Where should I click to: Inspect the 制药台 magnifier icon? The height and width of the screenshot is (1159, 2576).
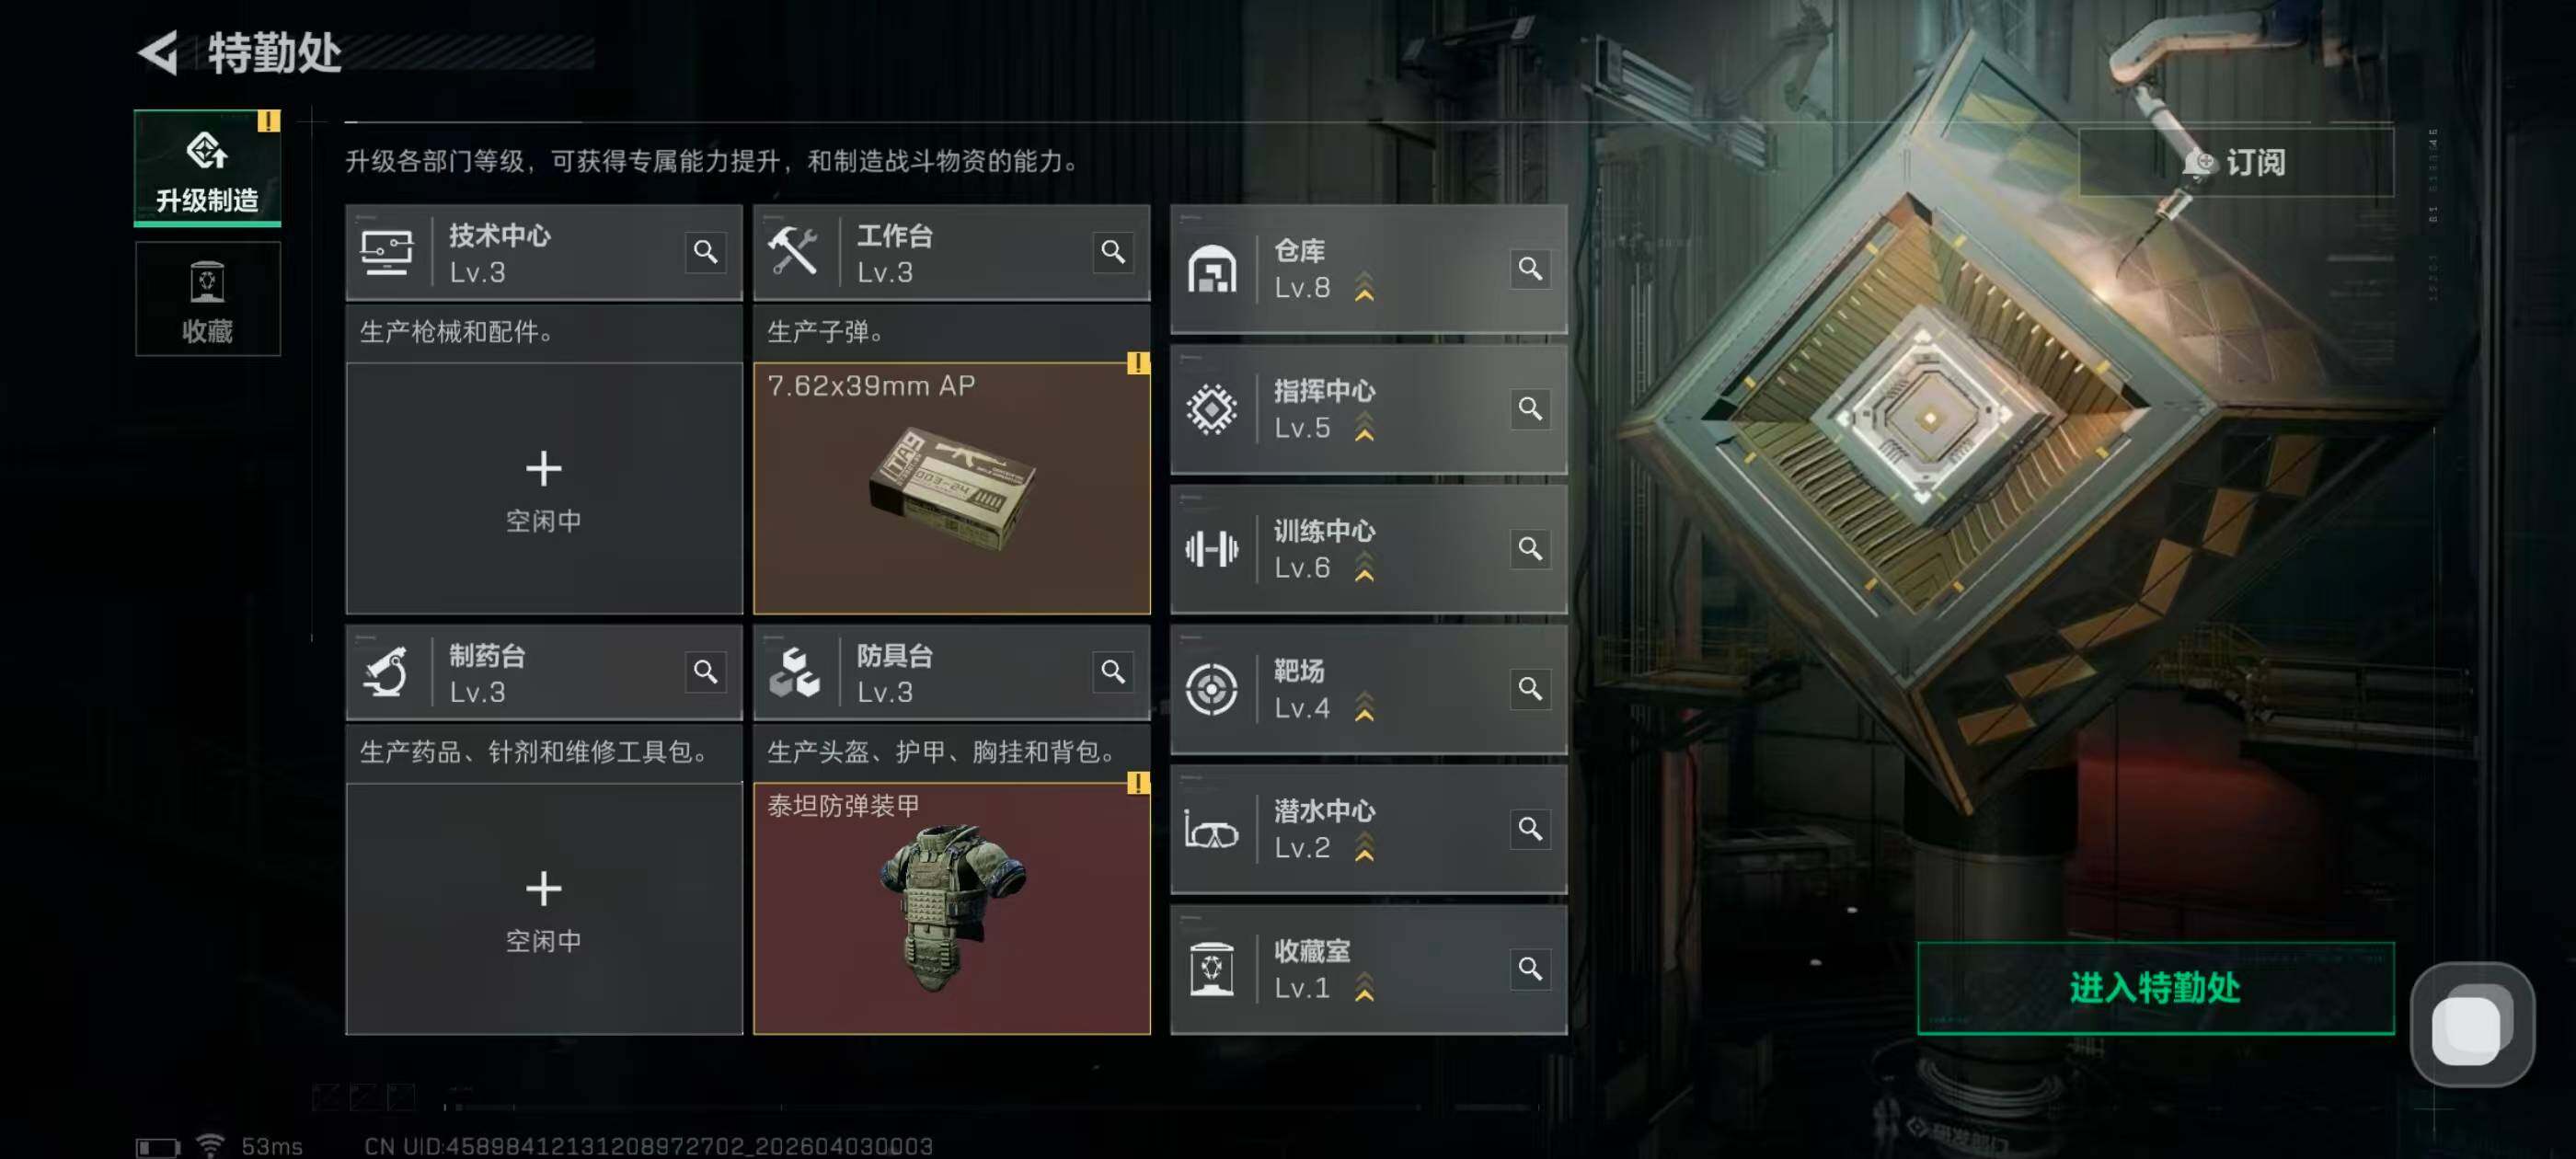coord(705,672)
